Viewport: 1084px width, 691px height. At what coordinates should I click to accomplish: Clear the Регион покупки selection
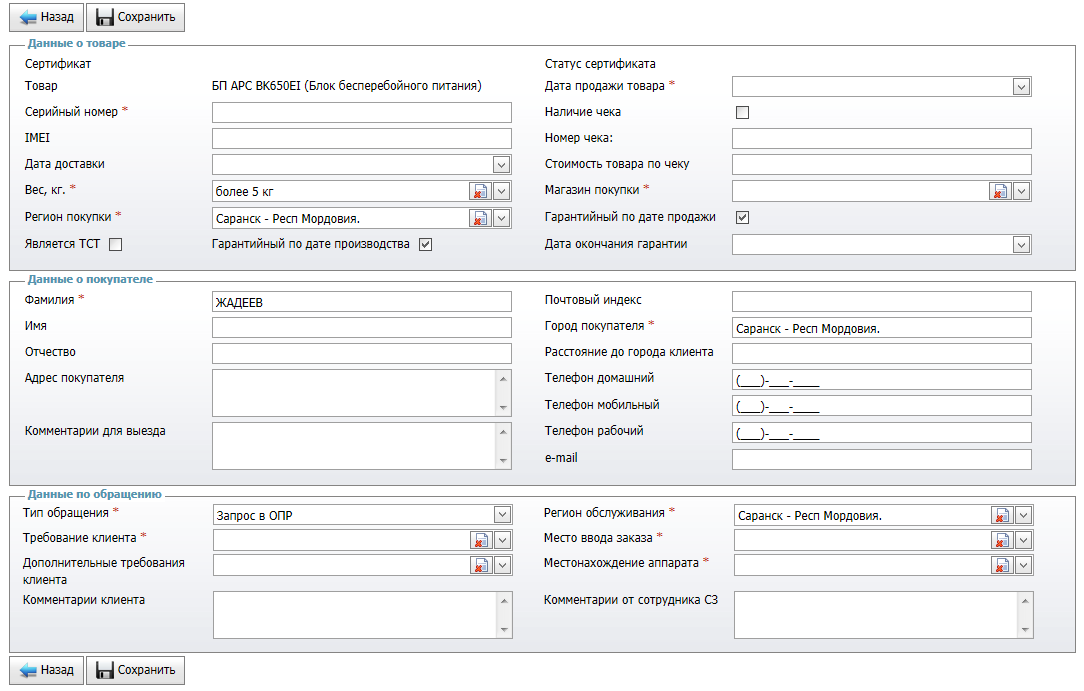tap(479, 218)
